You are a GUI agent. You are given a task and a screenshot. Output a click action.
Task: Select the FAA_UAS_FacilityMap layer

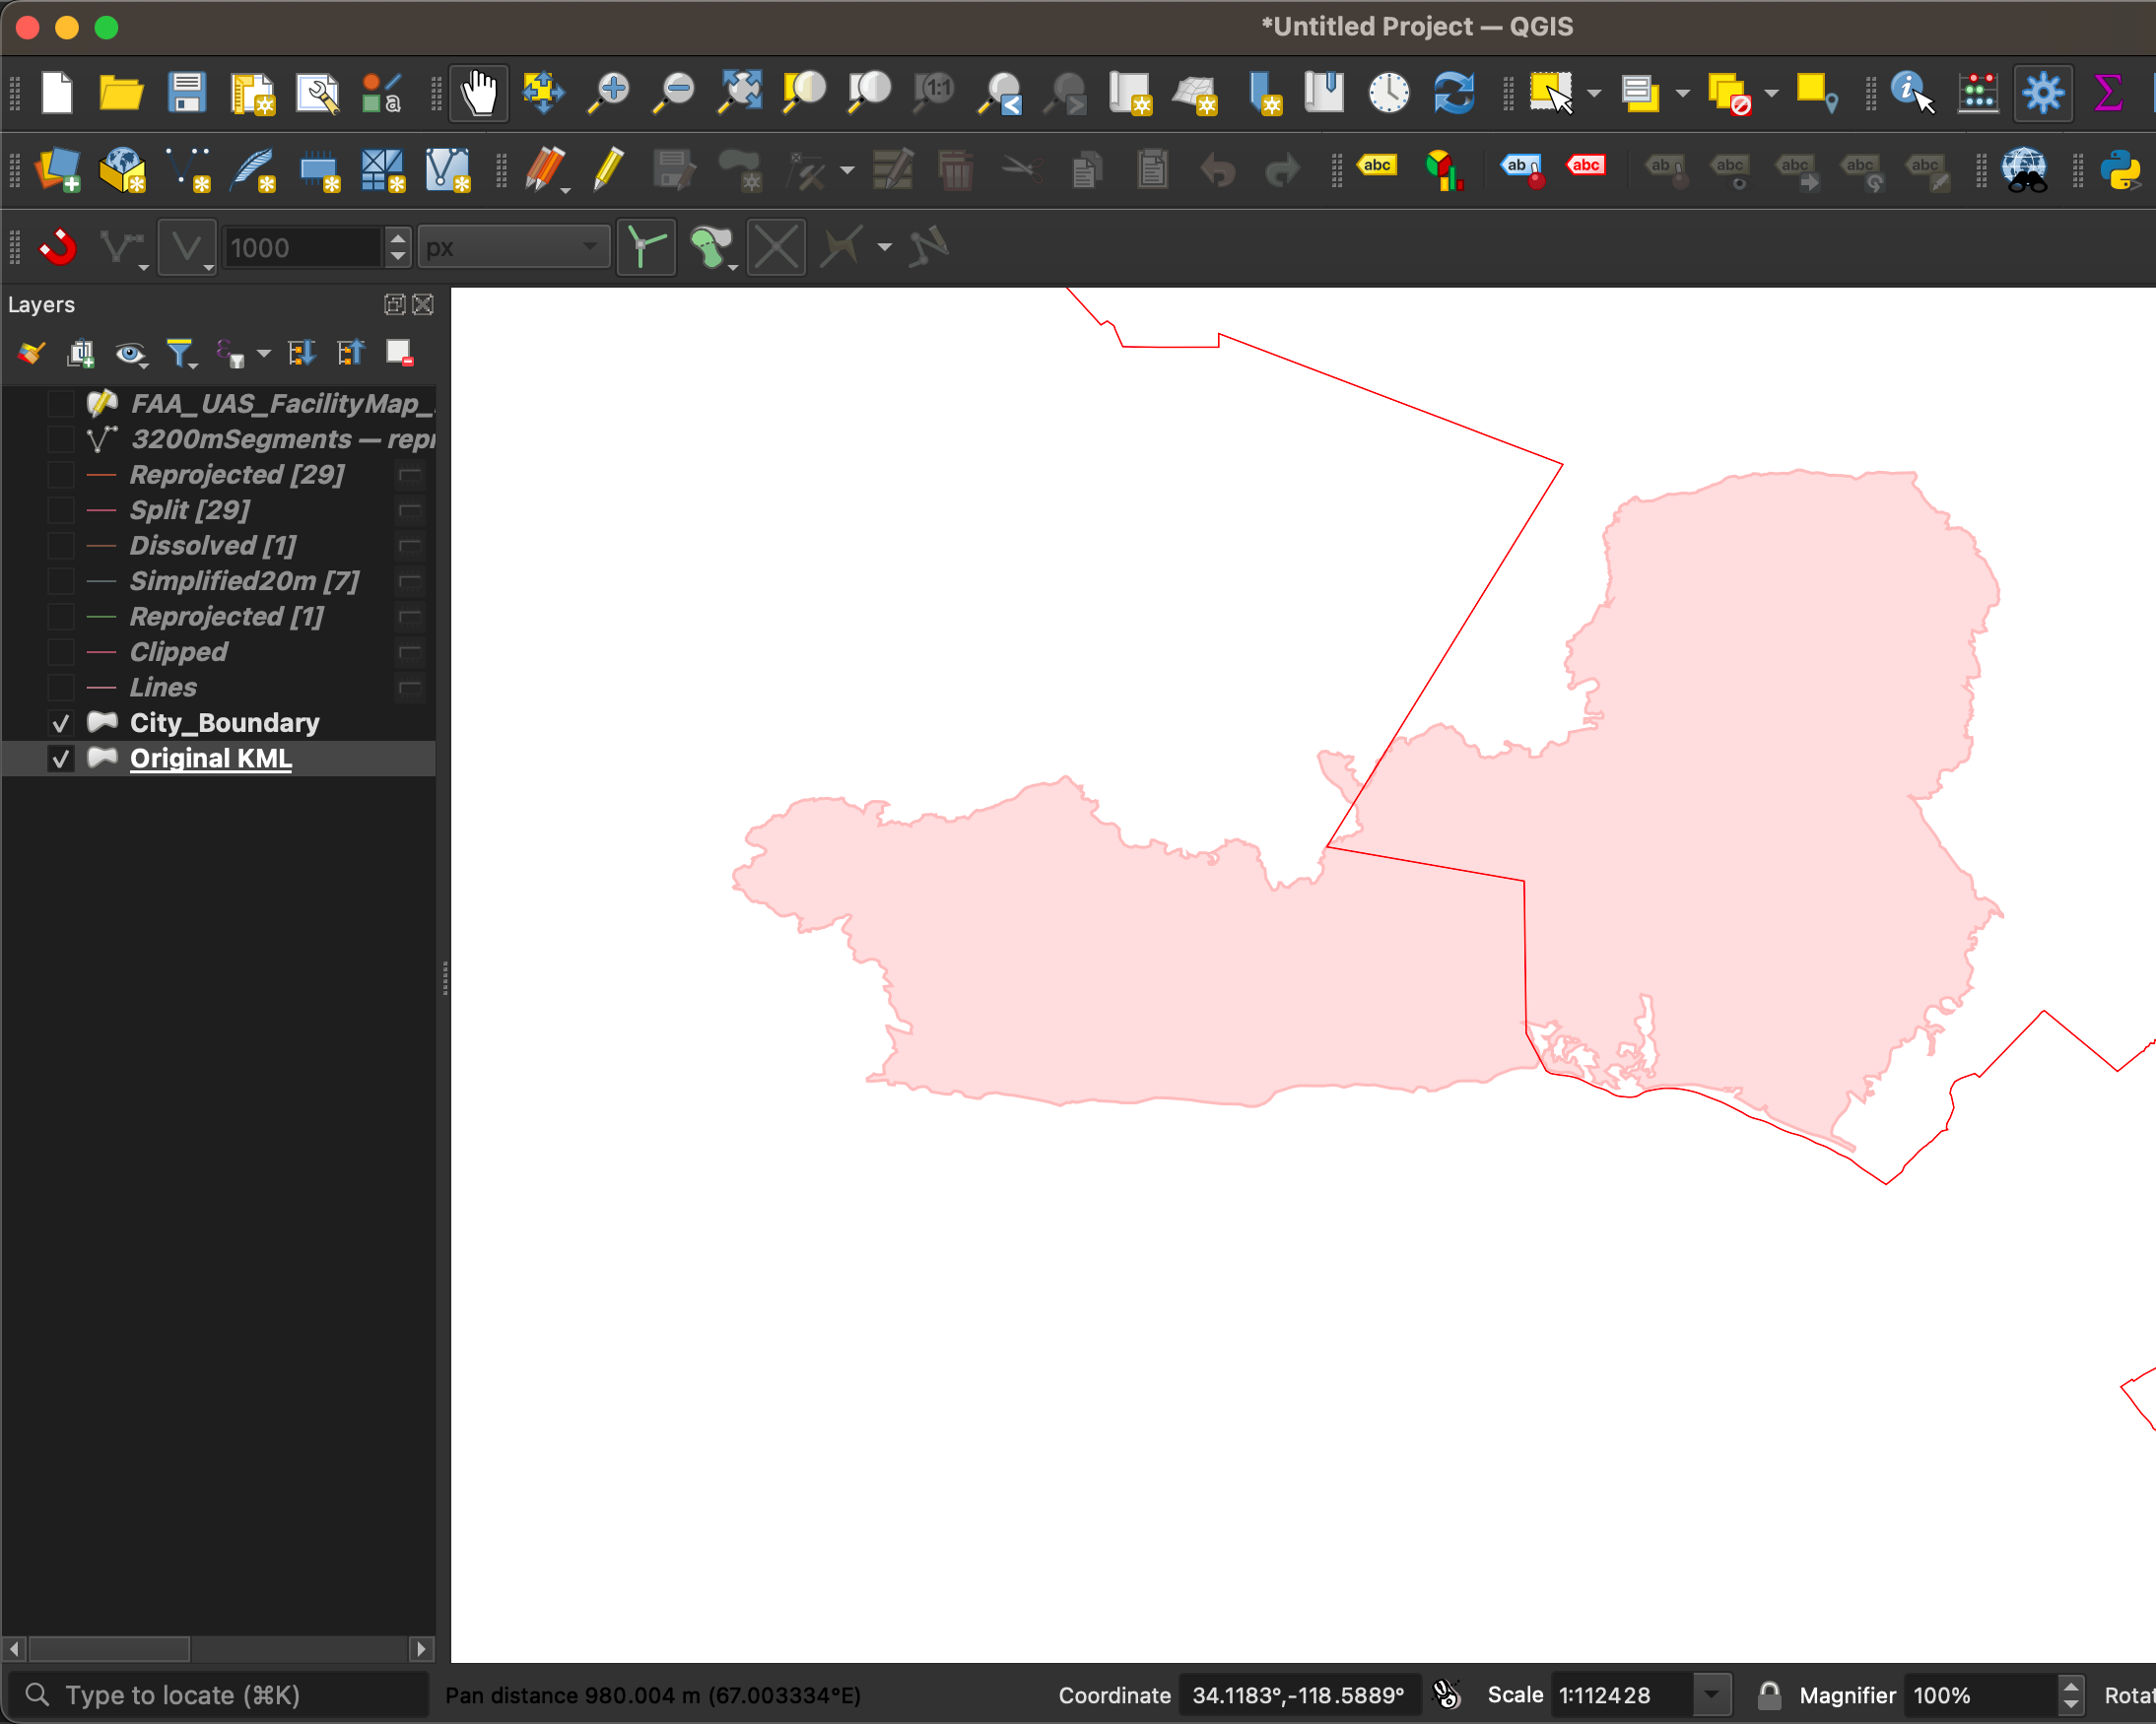[282, 404]
